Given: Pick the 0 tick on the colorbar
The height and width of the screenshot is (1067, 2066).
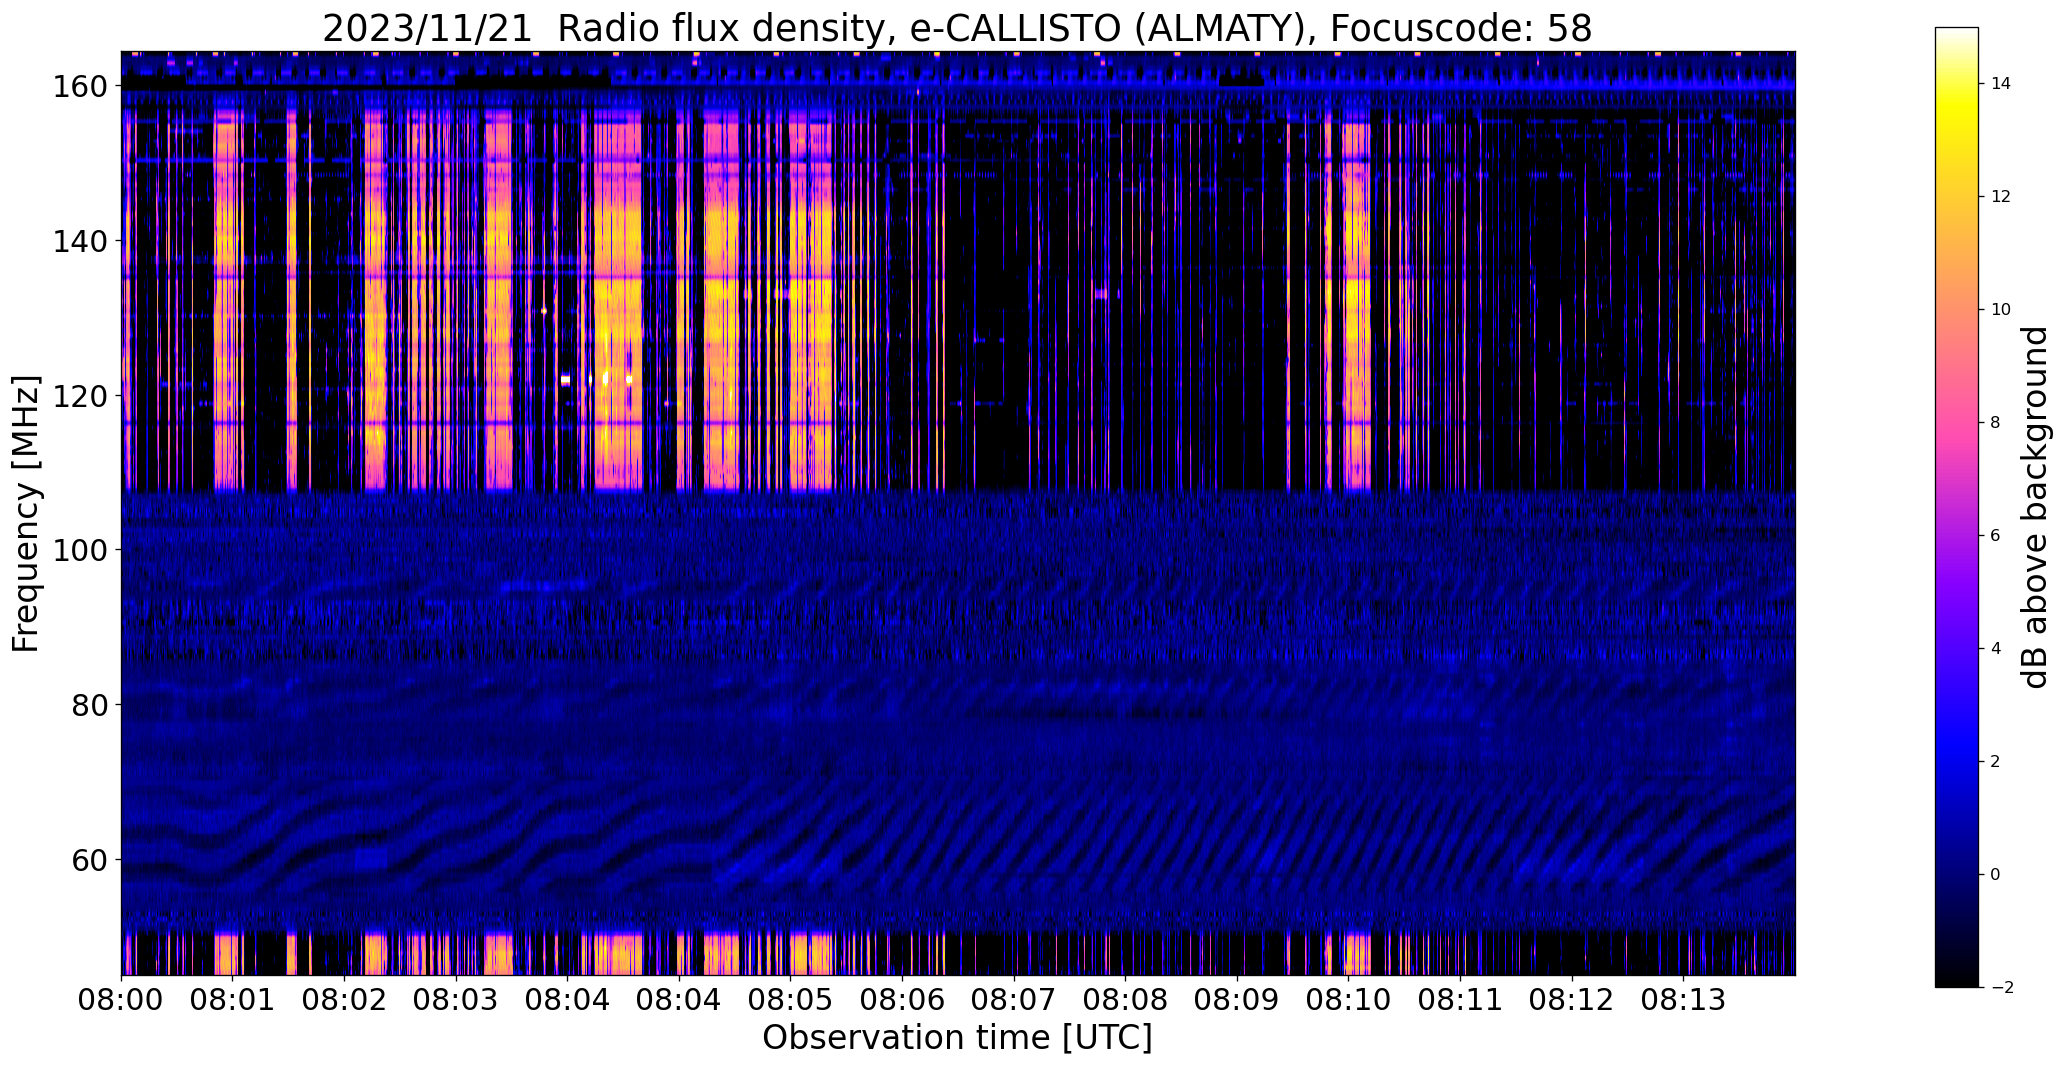Looking at the screenshot, I should tap(1996, 875).
